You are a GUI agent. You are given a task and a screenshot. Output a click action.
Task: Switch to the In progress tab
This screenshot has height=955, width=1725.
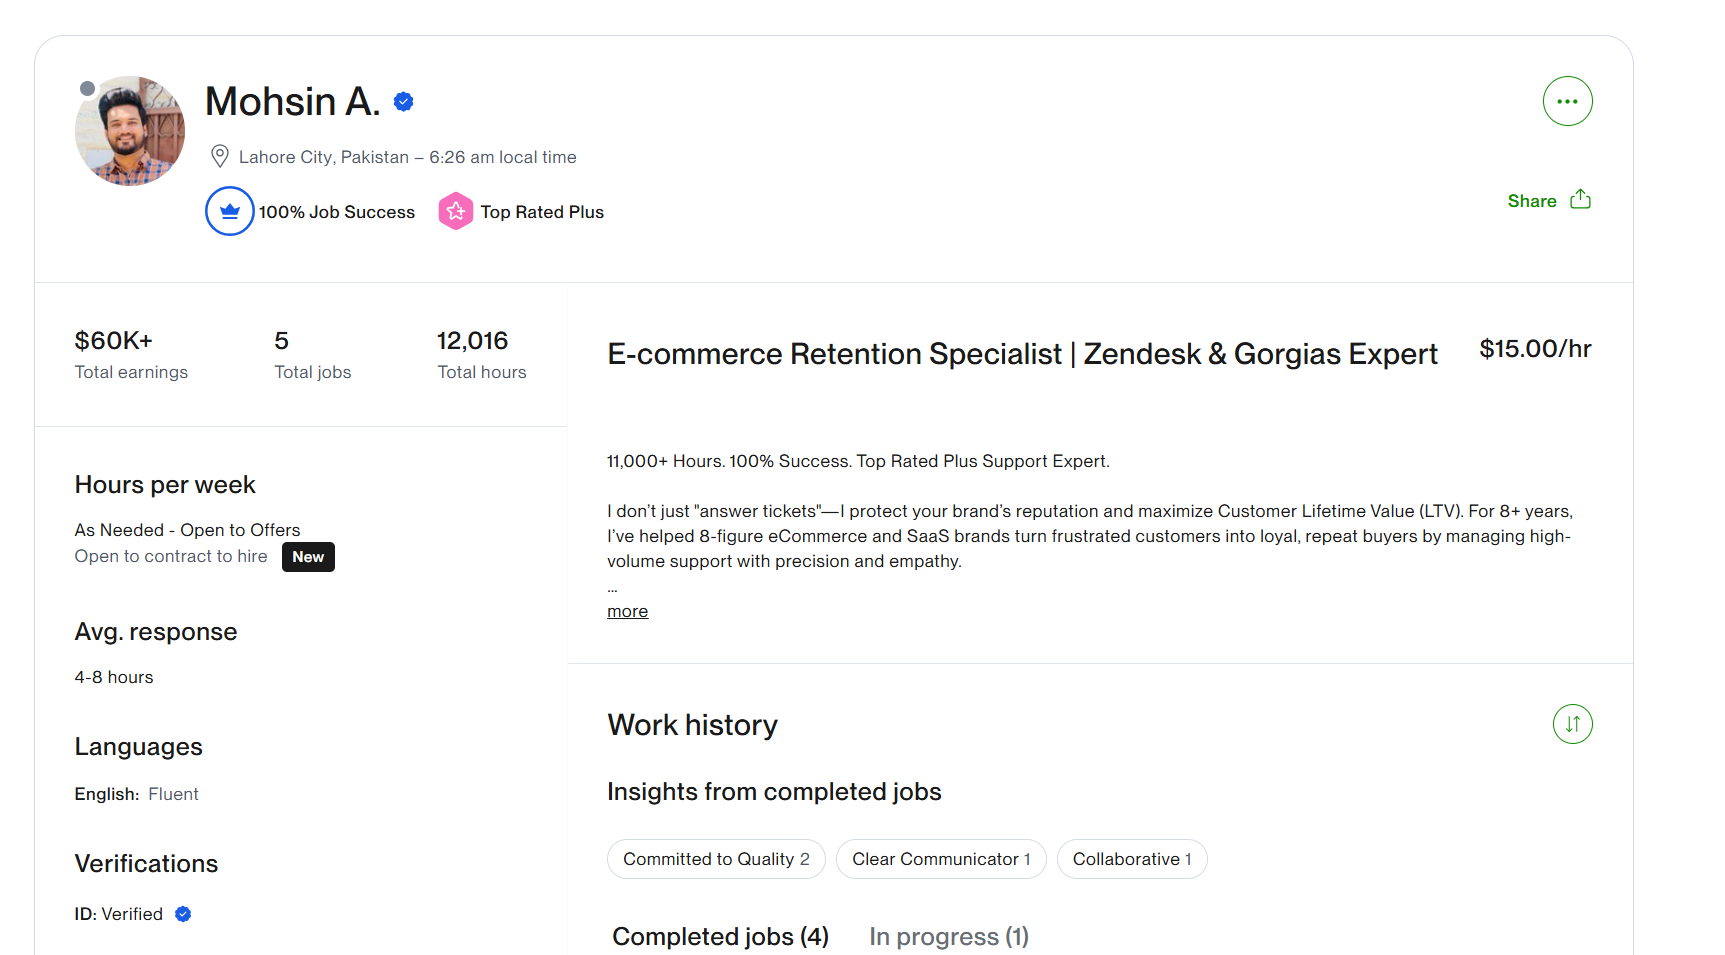click(x=949, y=936)
